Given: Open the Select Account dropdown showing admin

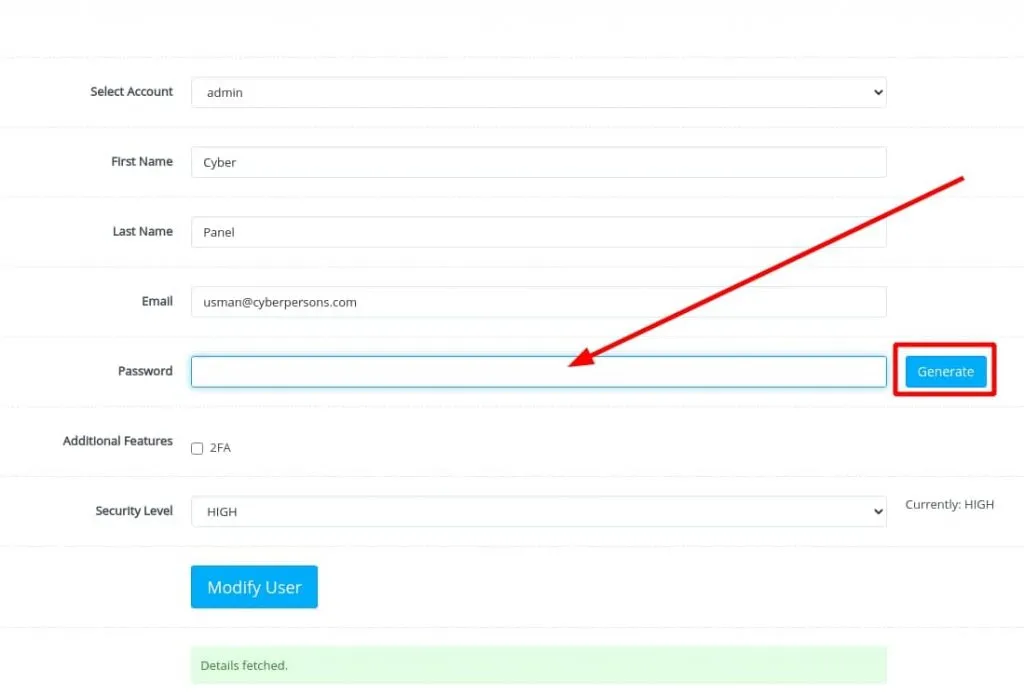Looking at the screenshot, I should tap(538, 92).
